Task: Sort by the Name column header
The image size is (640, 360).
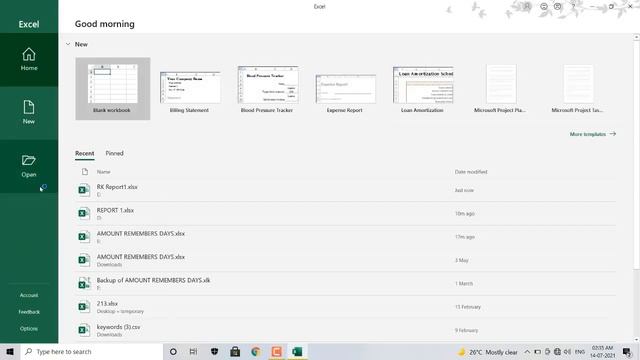Action: pyautogui.click(x=104, y=172)
